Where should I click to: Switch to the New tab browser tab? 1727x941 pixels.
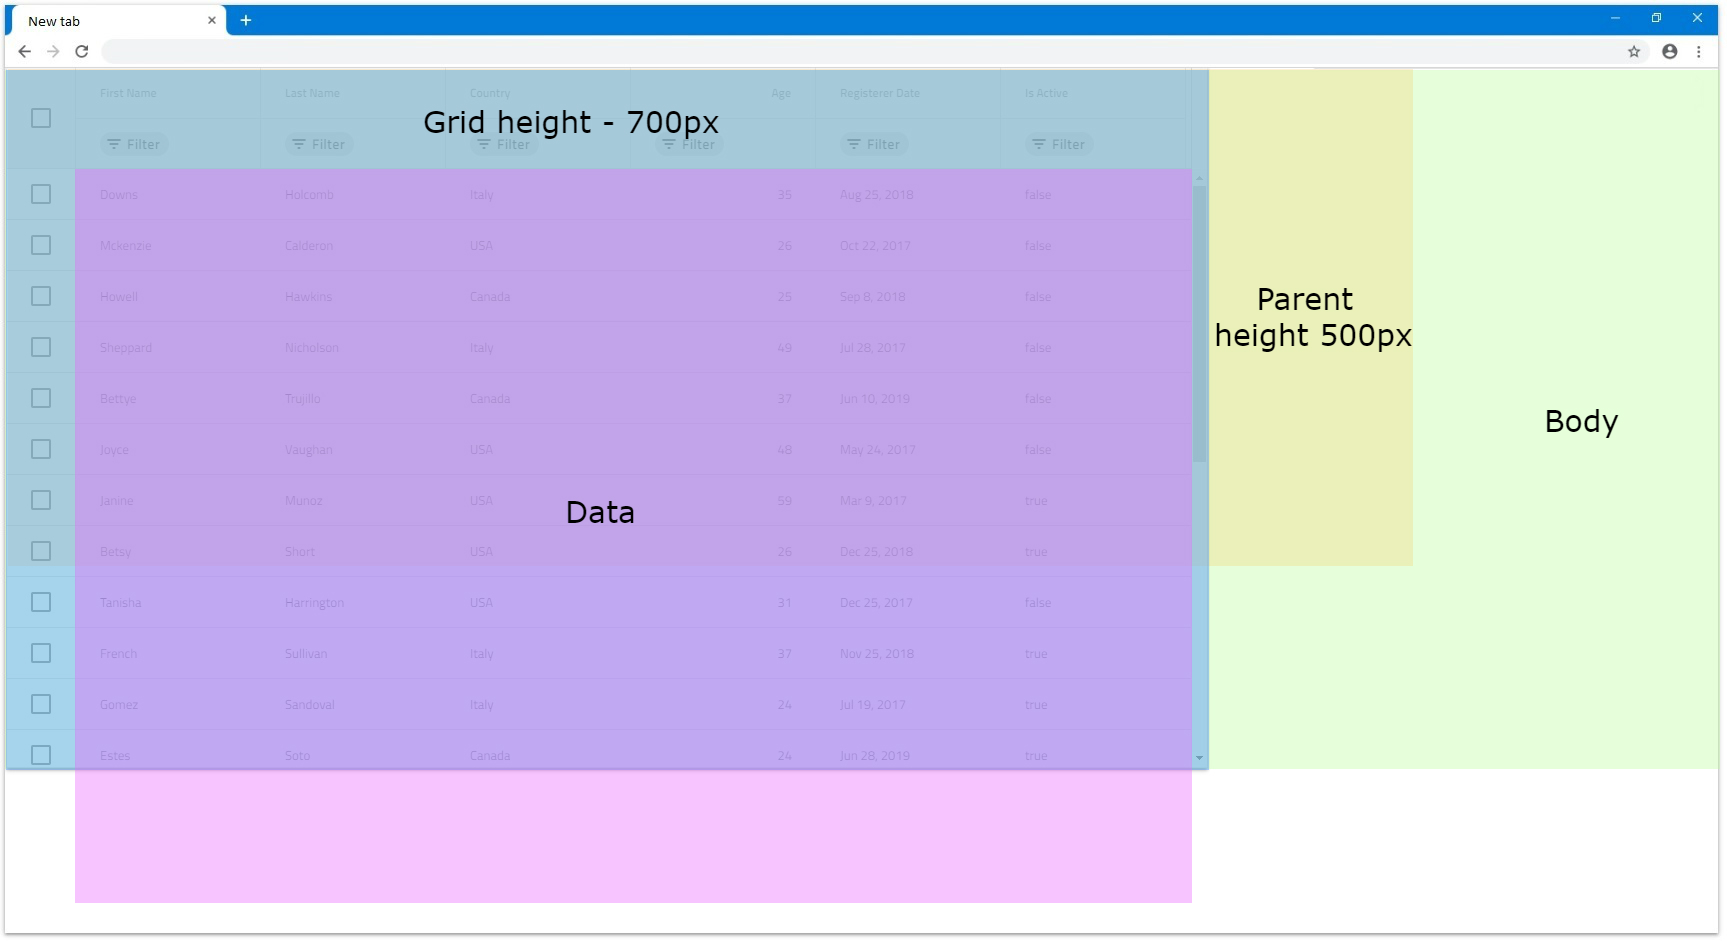click(x=110, y=20)
